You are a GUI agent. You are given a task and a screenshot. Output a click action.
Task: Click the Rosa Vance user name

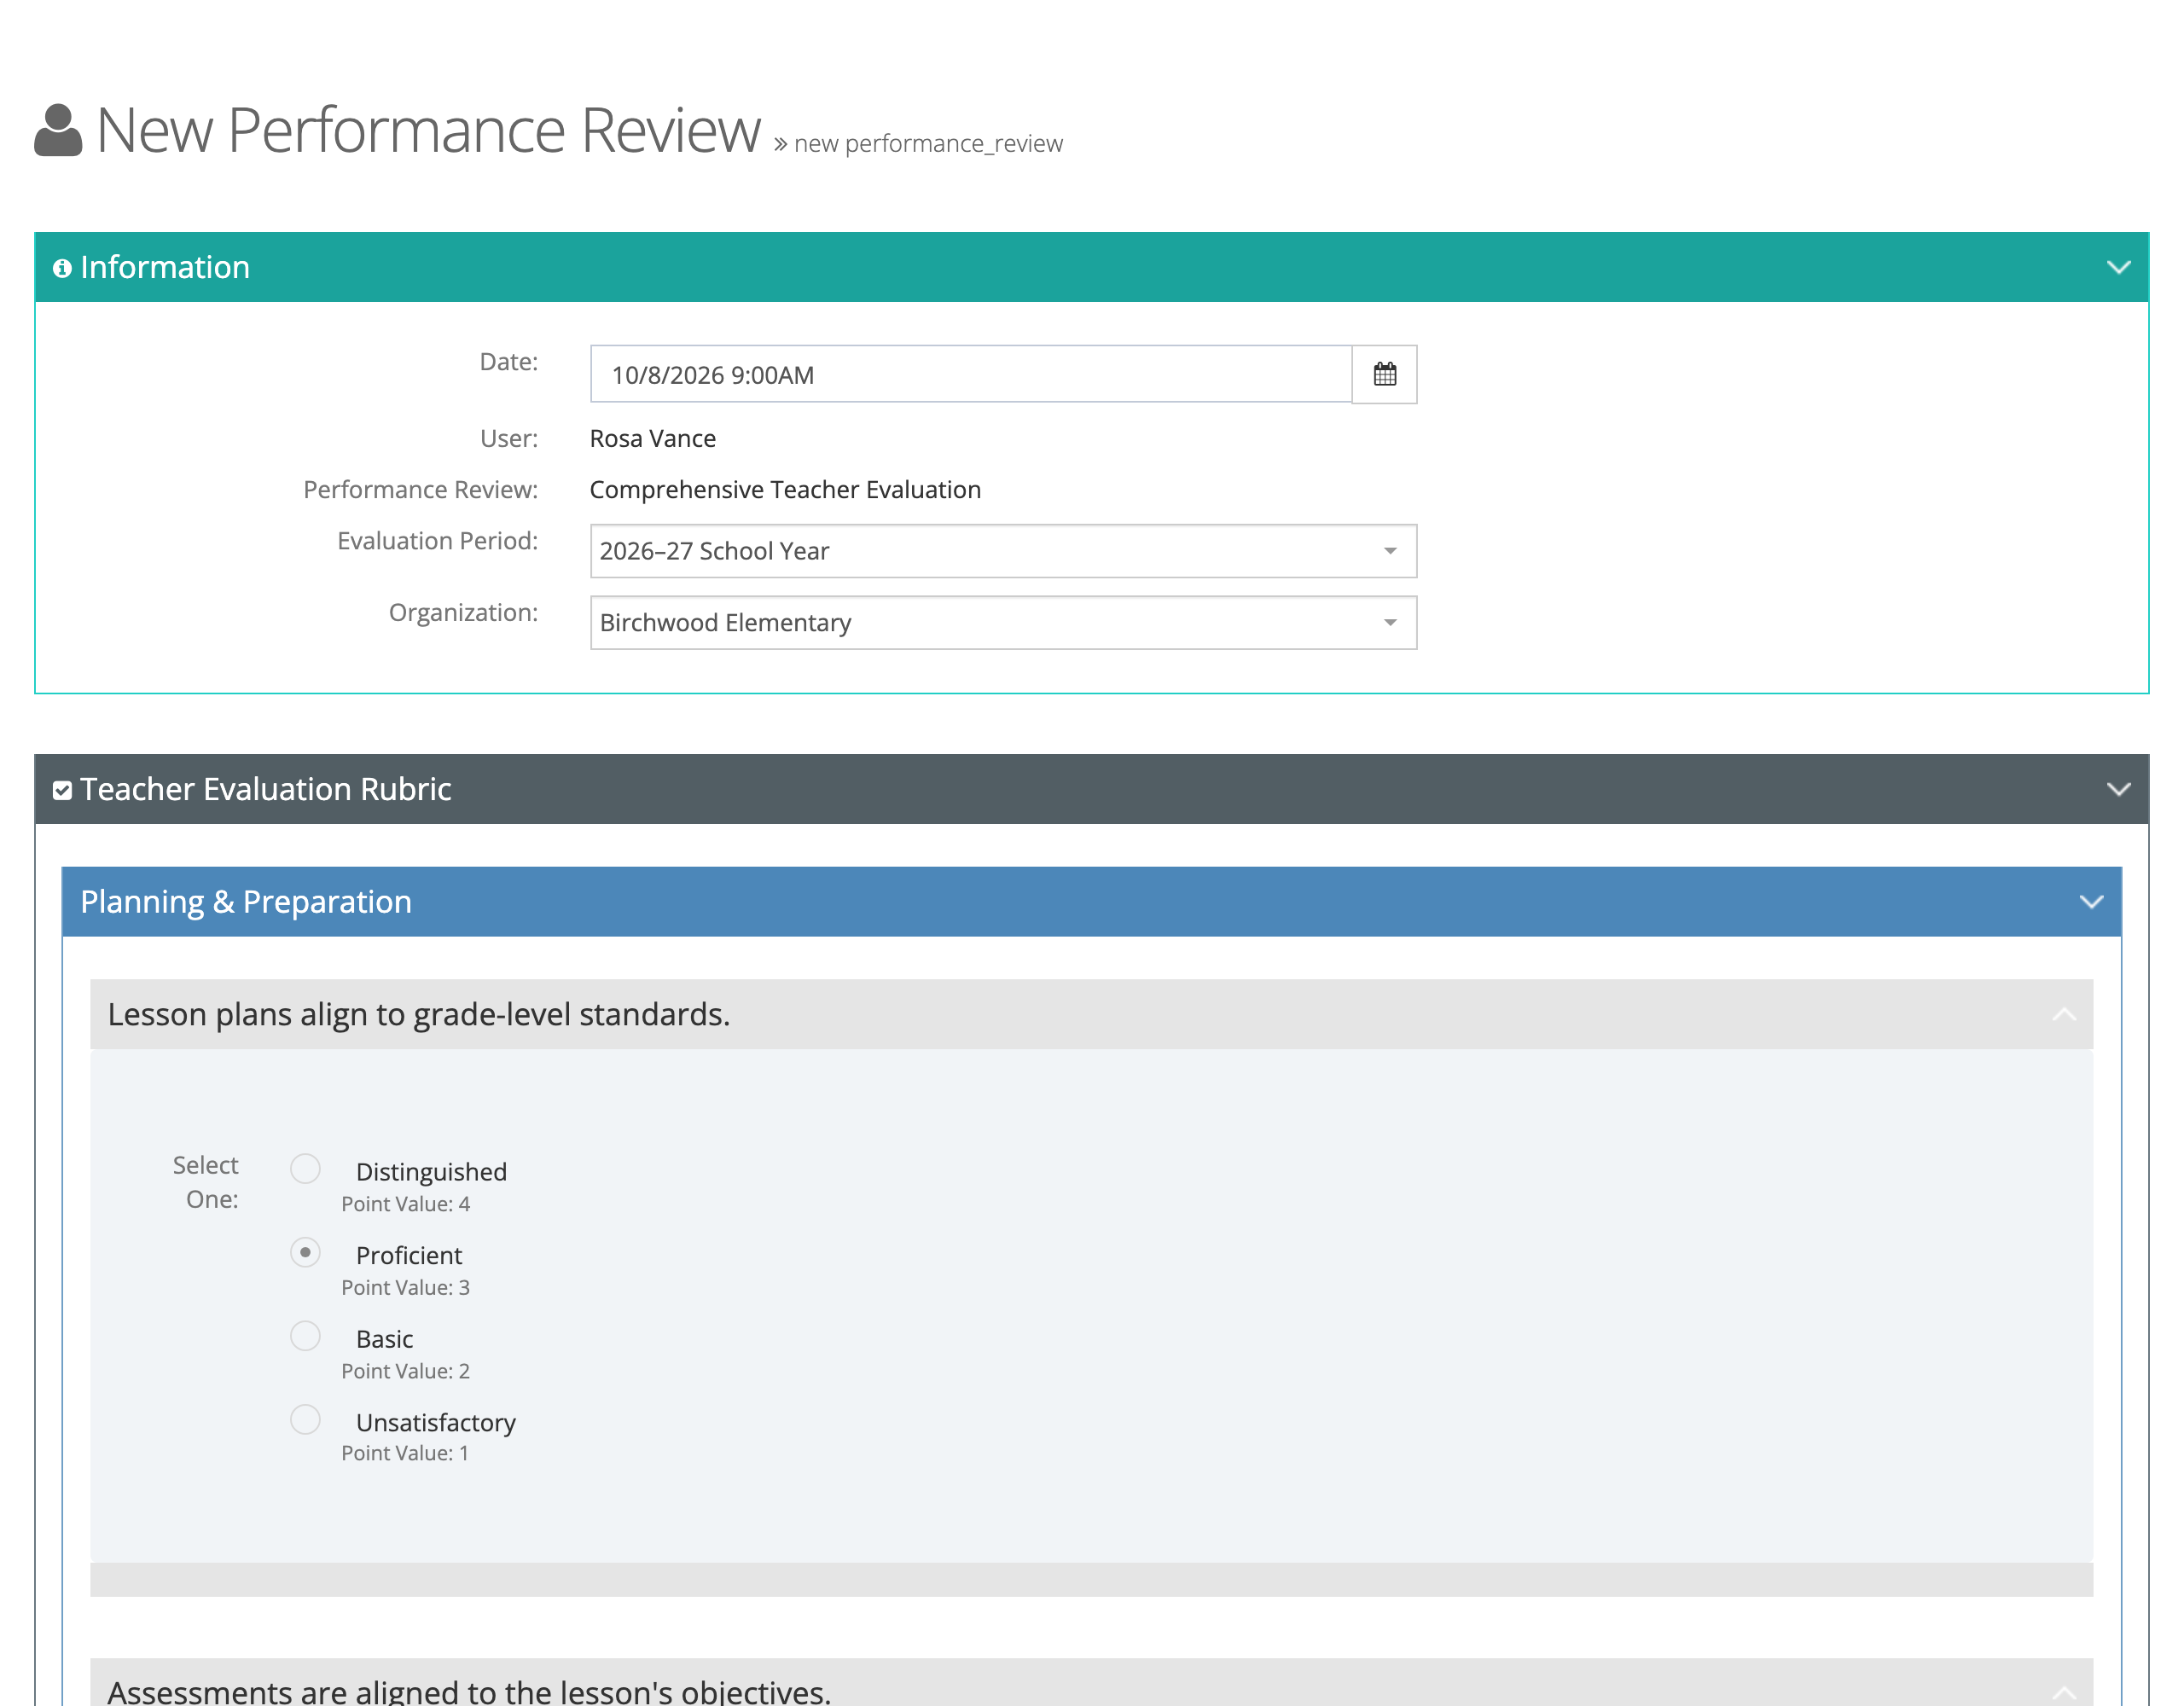[653, 438]
